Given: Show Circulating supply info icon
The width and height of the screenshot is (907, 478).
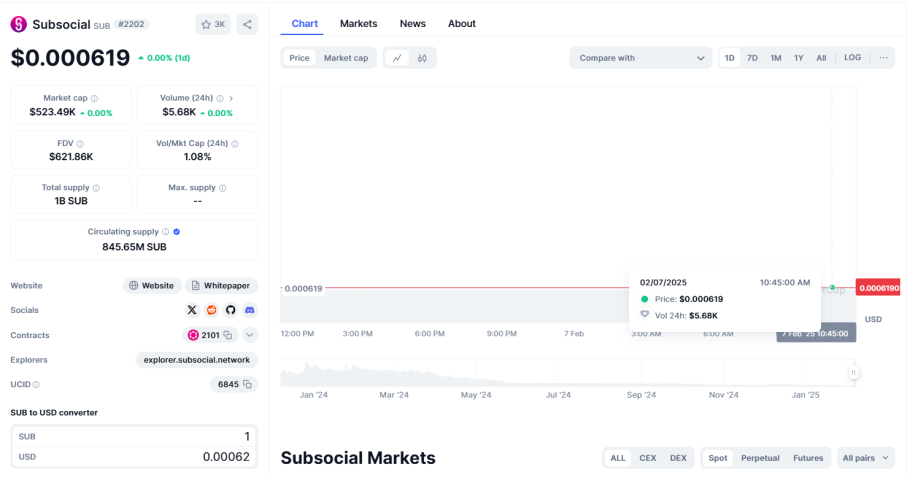Looking at the screenshot, I should (x=165, y=231).
